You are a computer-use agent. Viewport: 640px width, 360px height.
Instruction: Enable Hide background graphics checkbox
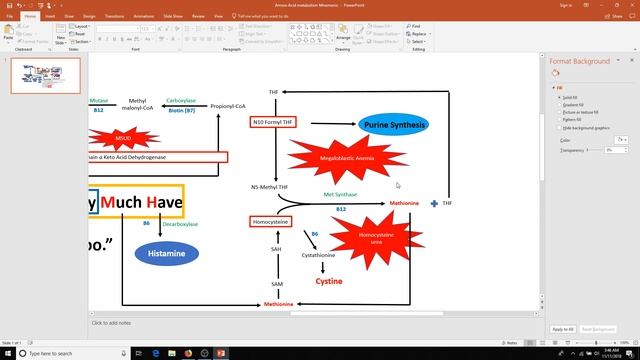[559, 128]
